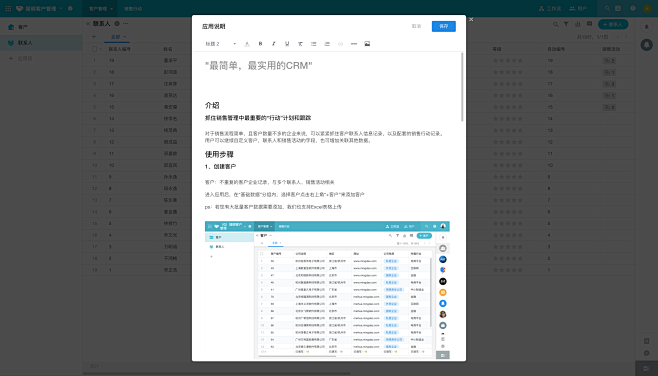Screen dimensions: 658x376
Task: Select 联系人 in the left sidebar
Action: click(x=41, y=43)
